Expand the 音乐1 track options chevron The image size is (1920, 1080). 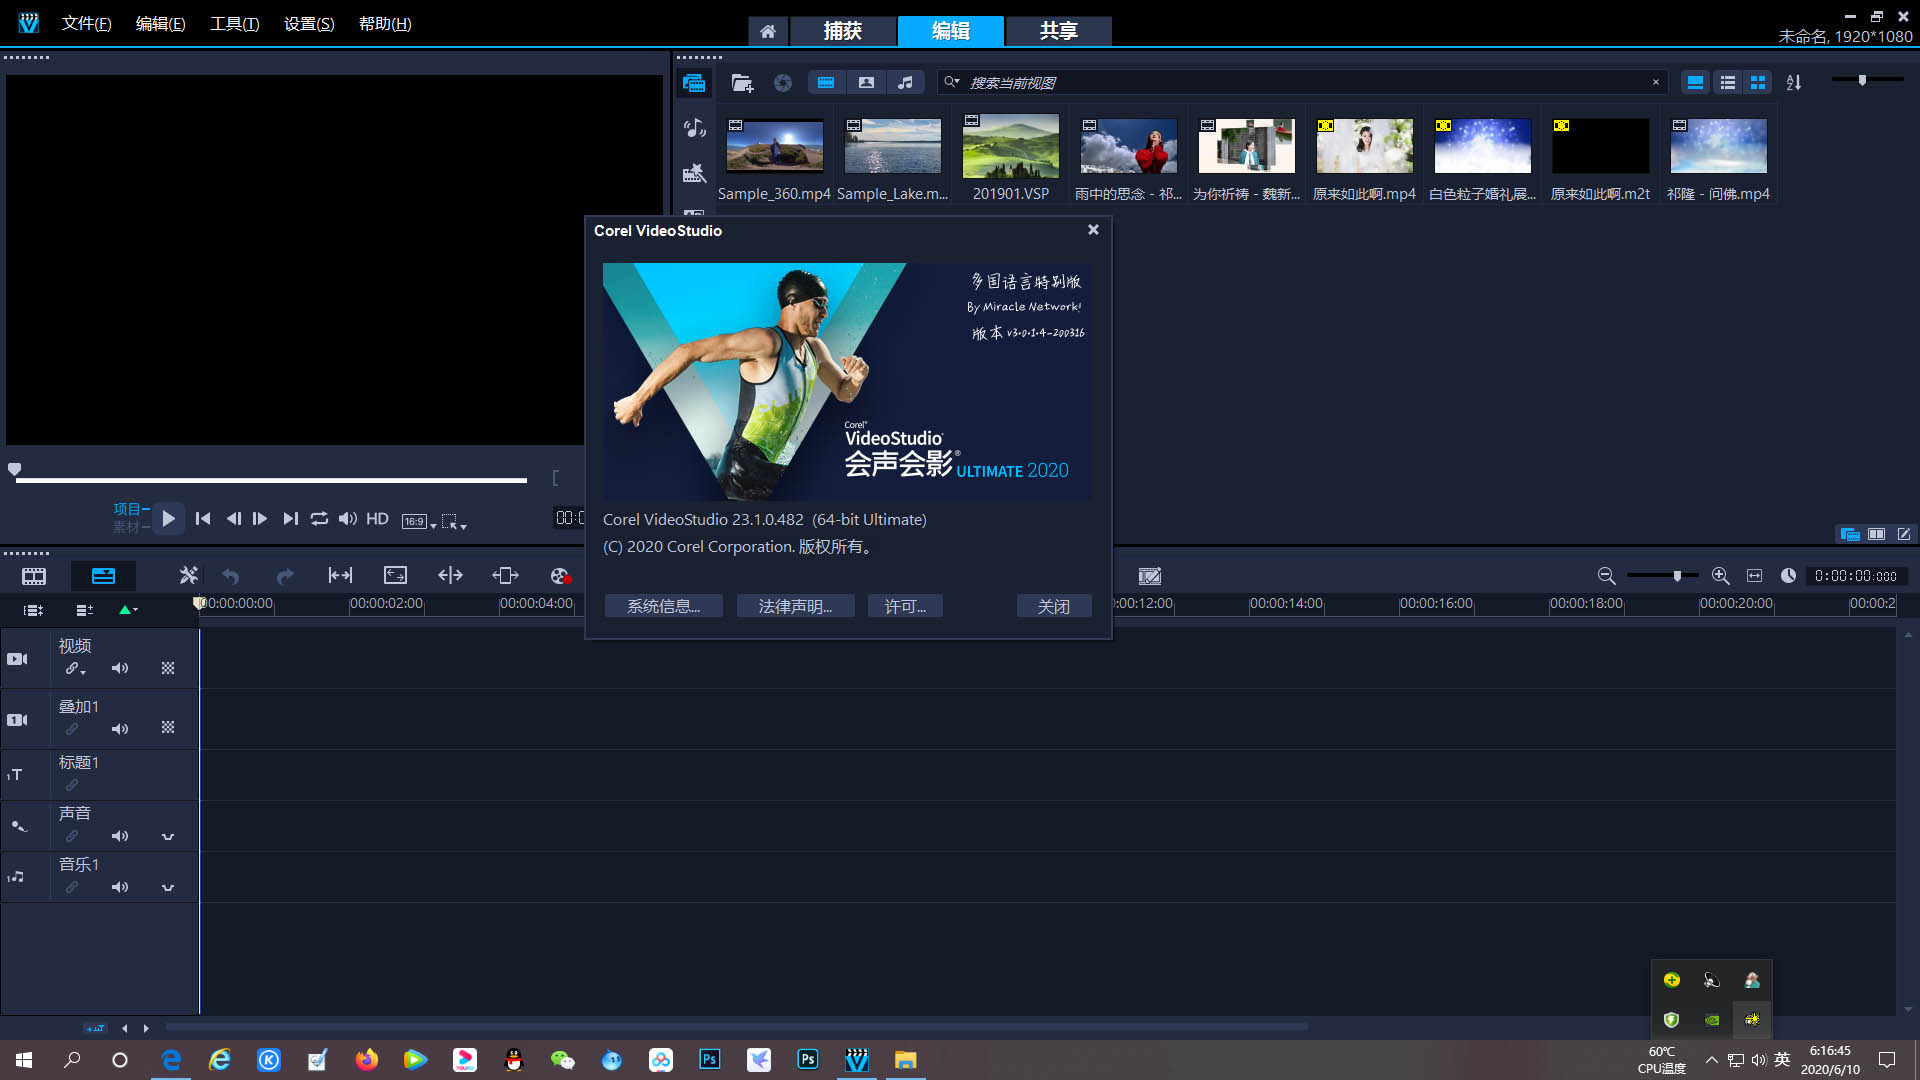tap(168, 887)
